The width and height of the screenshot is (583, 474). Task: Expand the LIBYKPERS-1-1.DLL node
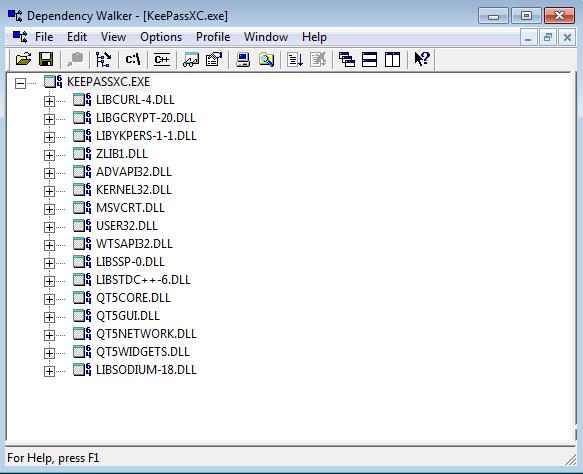[x=49, y=137]
